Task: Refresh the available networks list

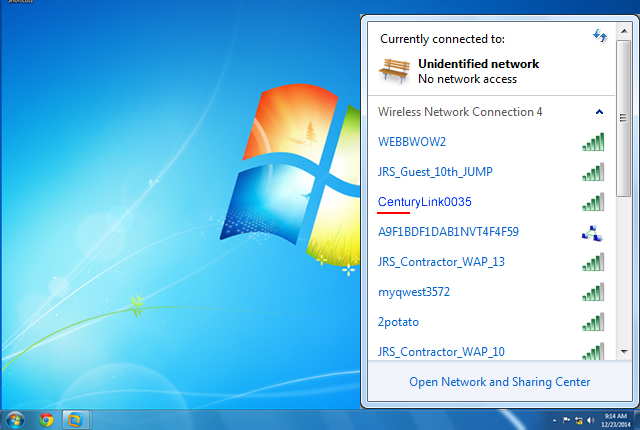Action: (x=600, y=36)
